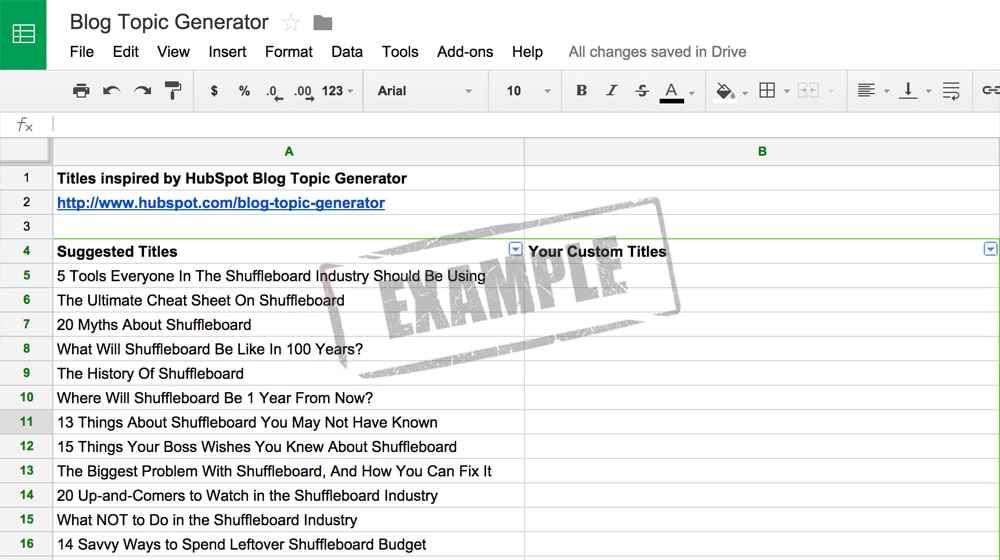Select row 11 header
Image resolution: width=1000 pixels, height=560 pixels.
pos(26,422)
